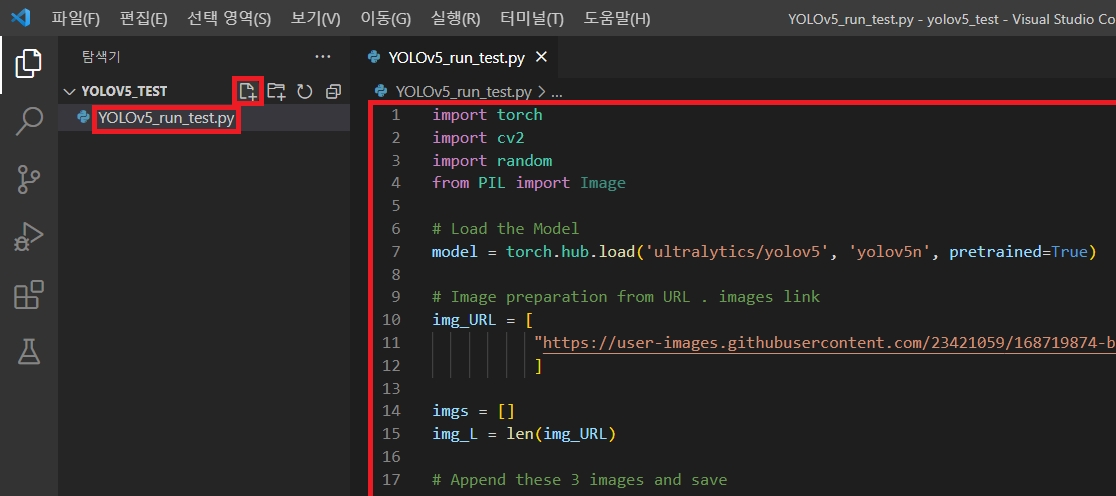This screenshot has width=1116, height=496.
Task: Refresh the explorer file list
Action: (305, 91)
